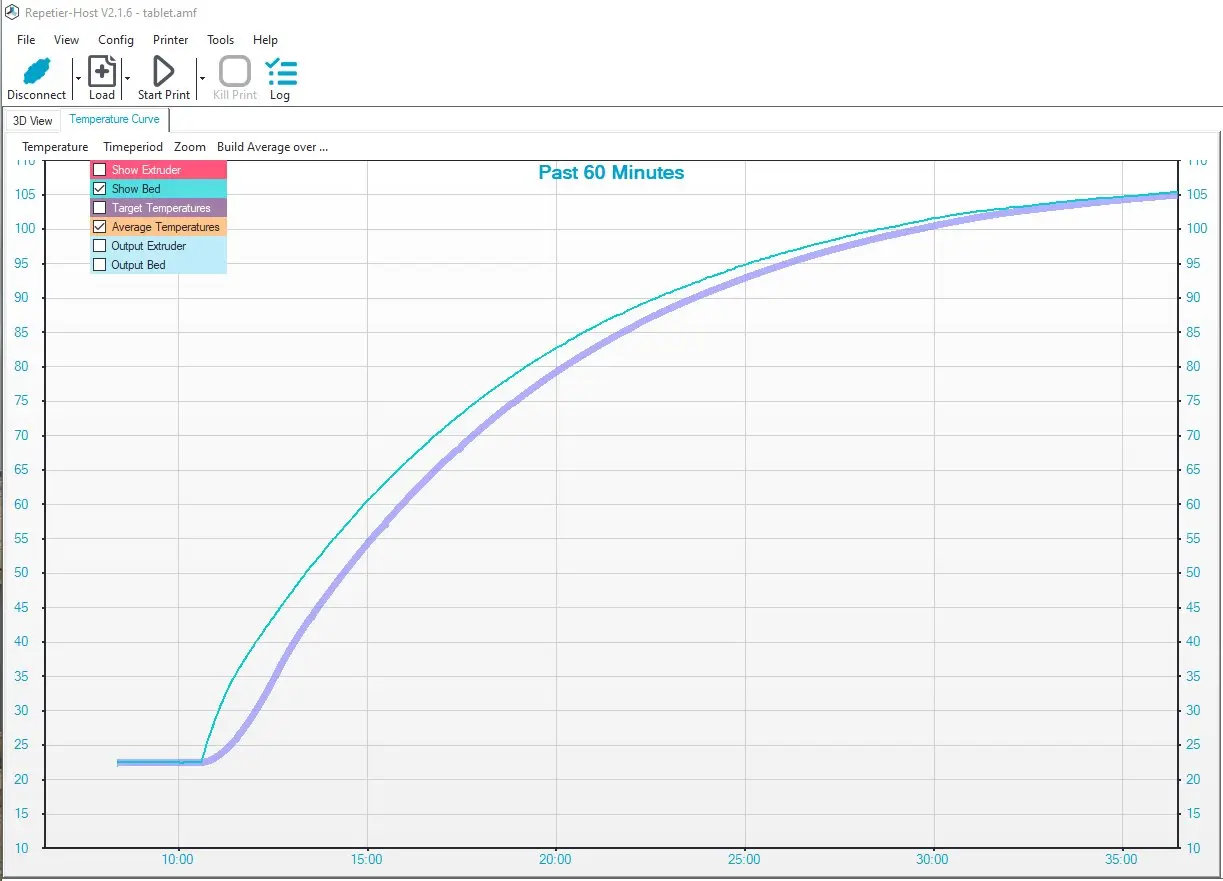Click the Start Print play icon
This screenshot has height=881, width=1223.
click(x=163, y=71)
